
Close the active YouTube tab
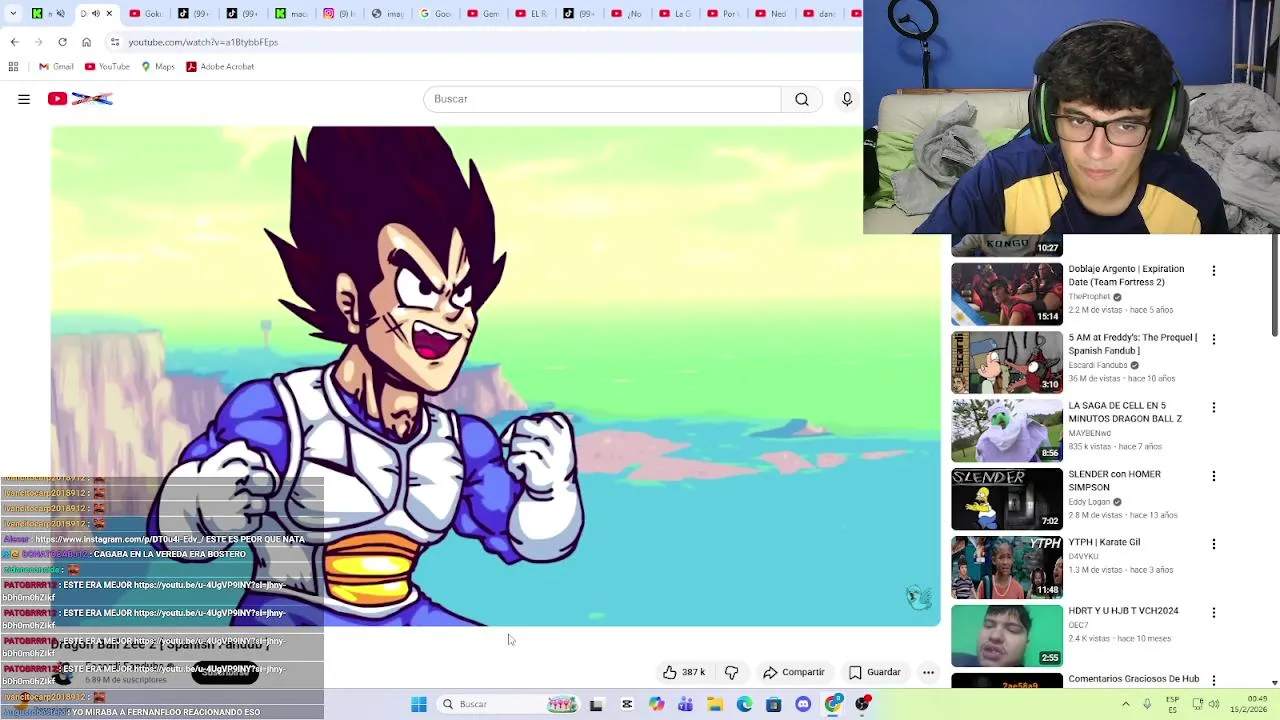click(109, 14)
